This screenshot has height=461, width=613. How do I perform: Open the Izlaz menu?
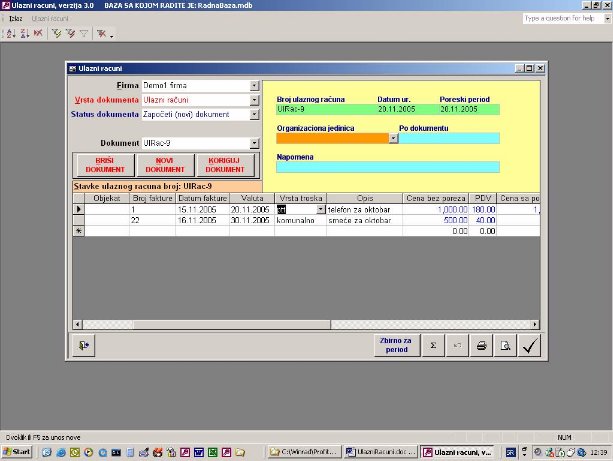(16, 19)
